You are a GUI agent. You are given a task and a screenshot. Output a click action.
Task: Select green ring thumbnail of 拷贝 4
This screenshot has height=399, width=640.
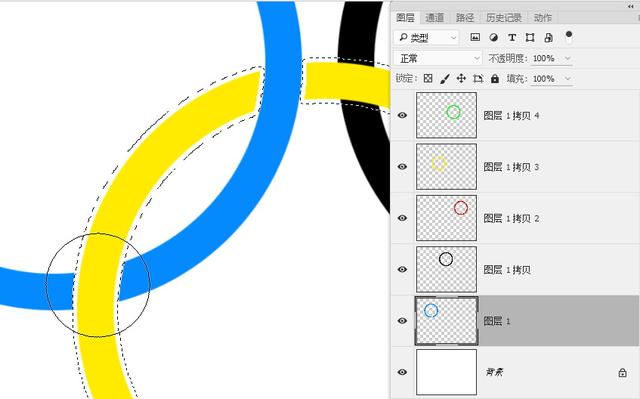point(447,115)
